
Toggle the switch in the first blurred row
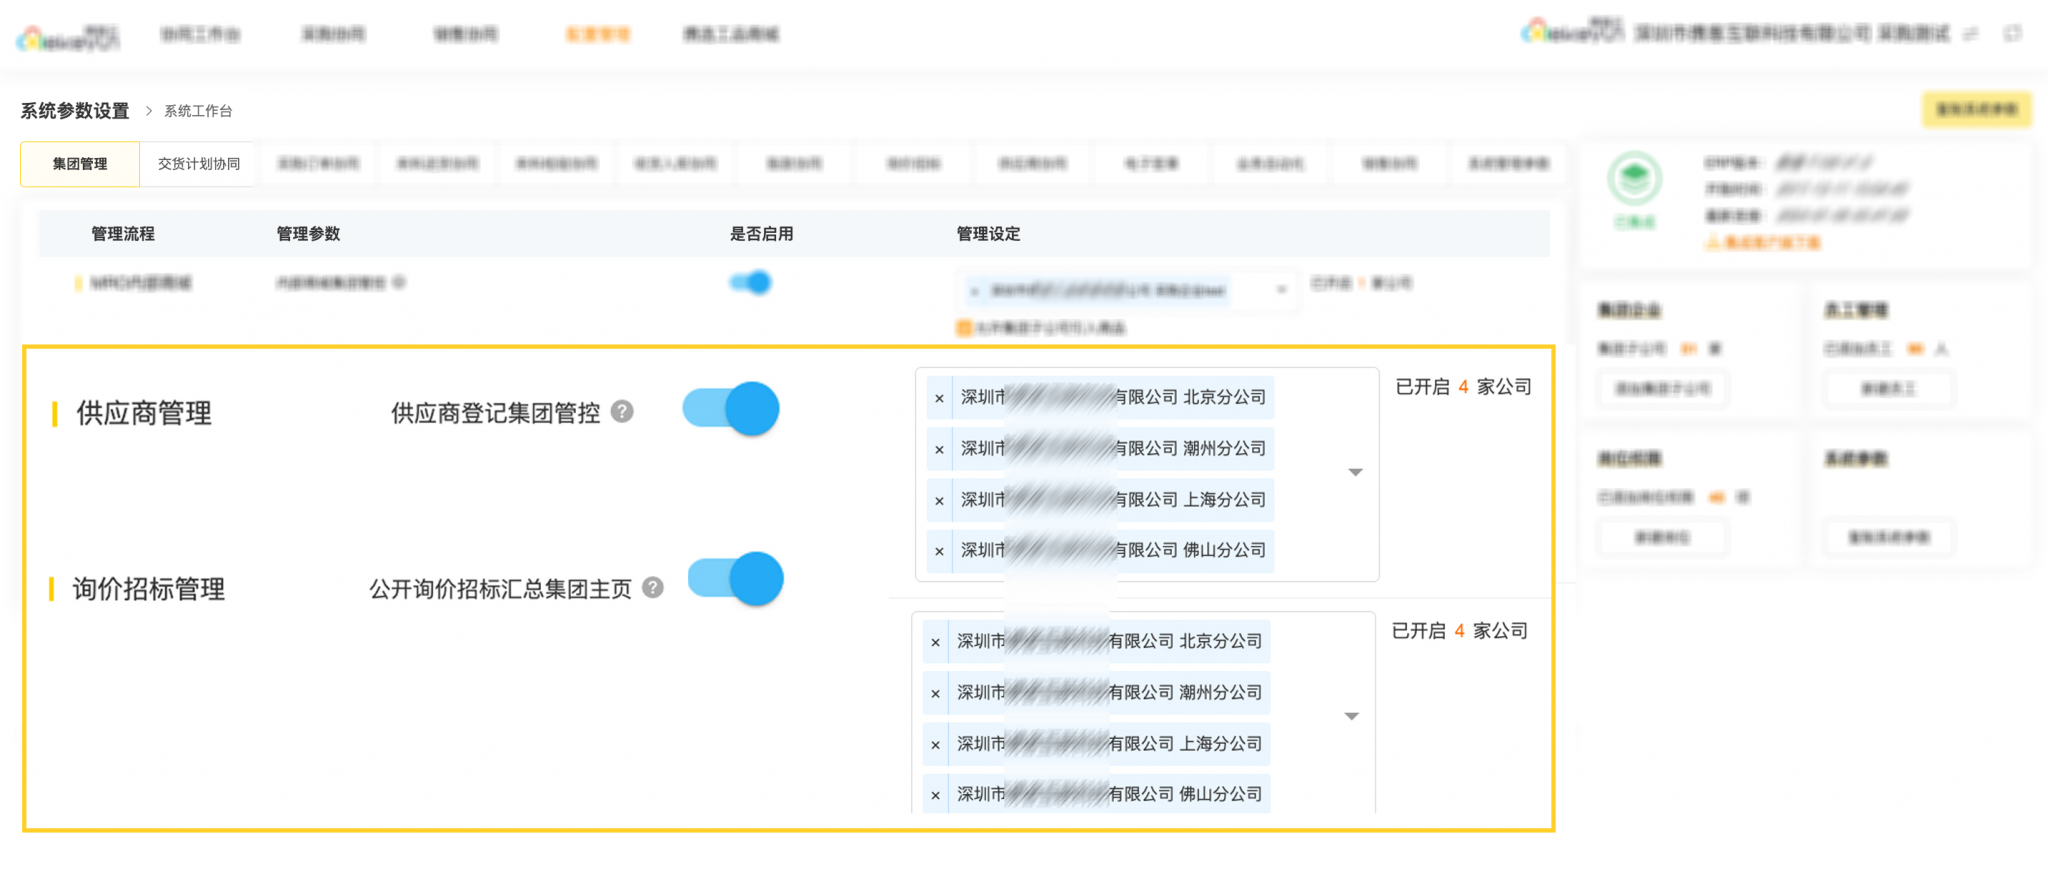(751, 283)
